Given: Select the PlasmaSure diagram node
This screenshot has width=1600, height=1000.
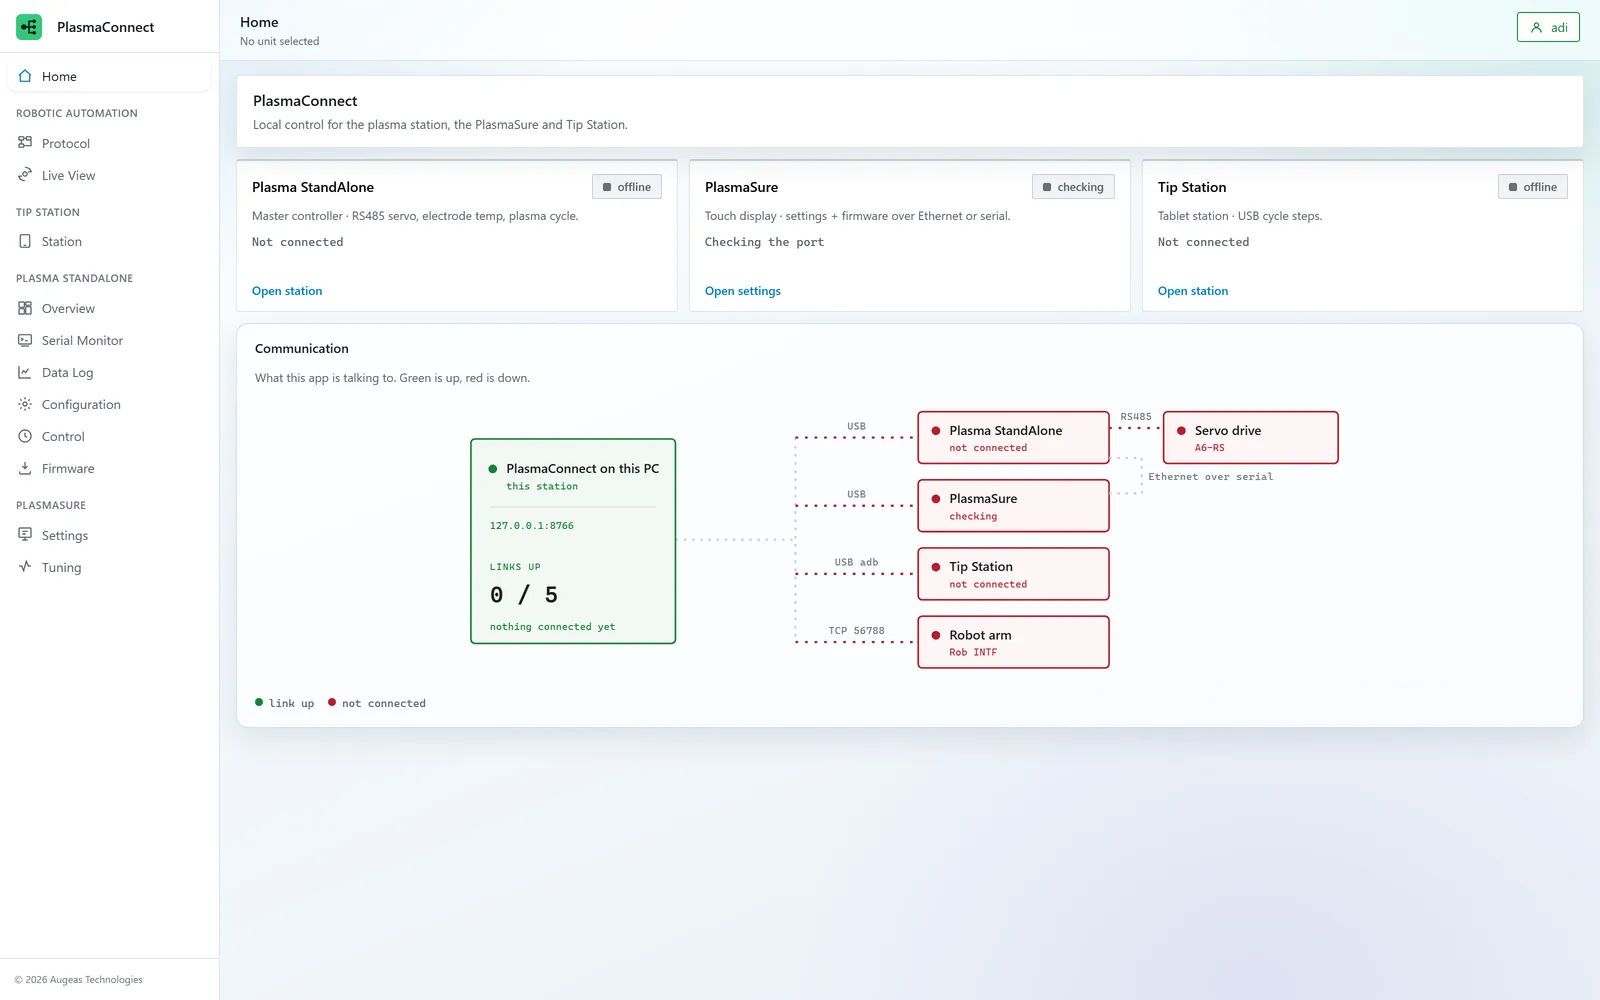Looking at the screenshot, I should click(1014, 506).
